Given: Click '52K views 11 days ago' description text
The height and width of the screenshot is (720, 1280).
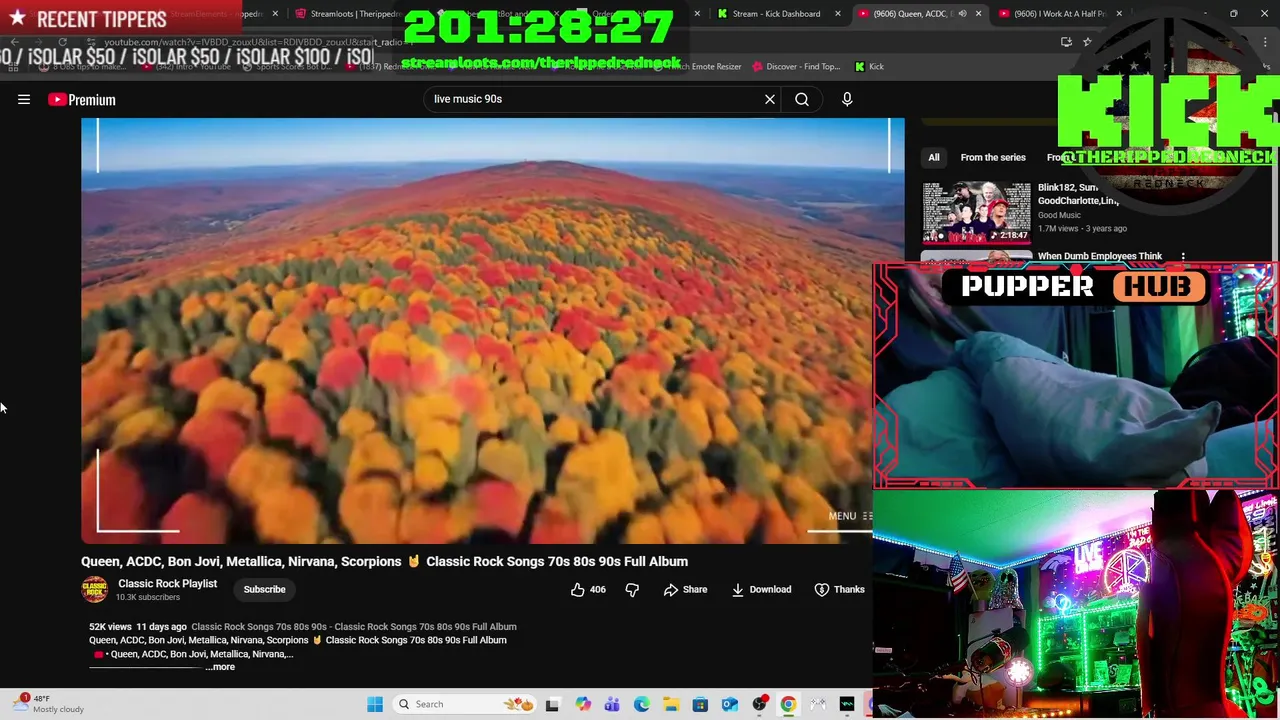Looking at the screenshot, I should click(138, 627).
